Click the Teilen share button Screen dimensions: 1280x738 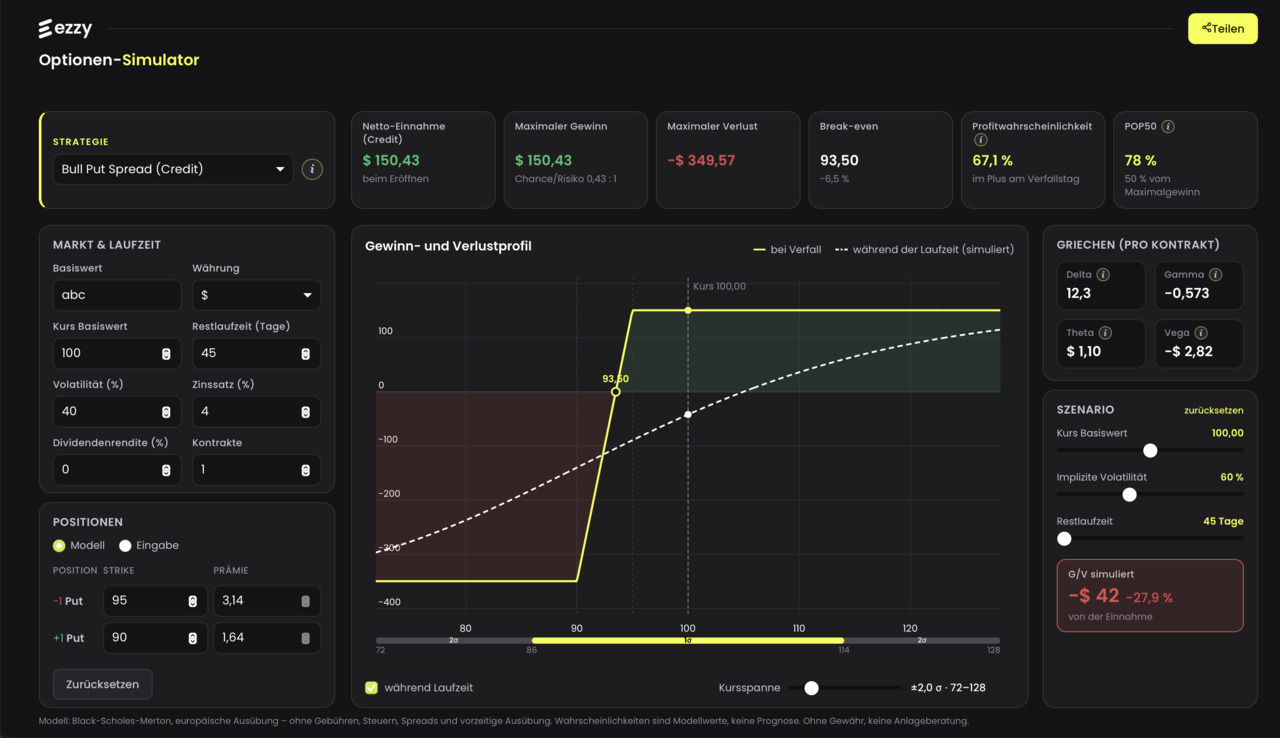tap(1223, 29)
